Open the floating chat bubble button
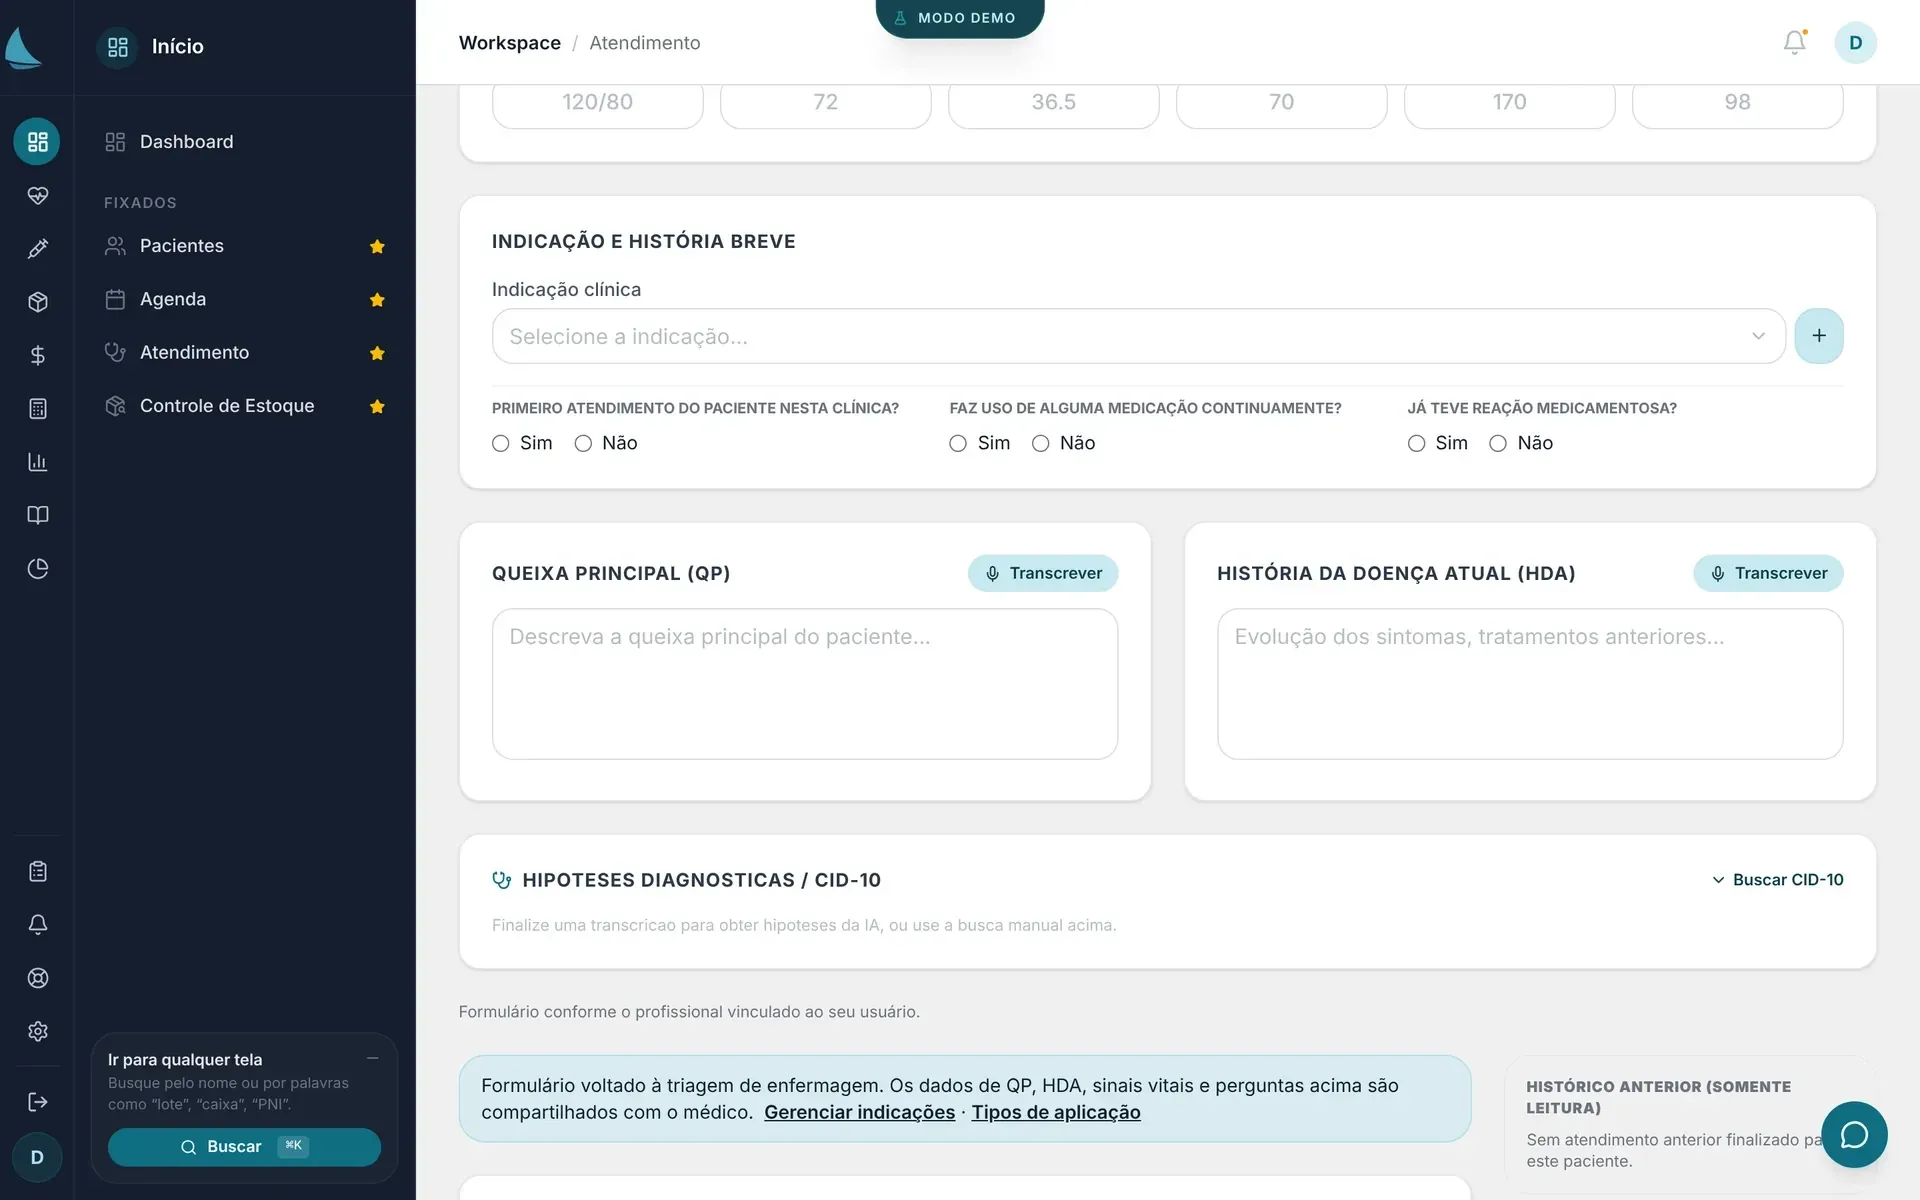This screenshot has height=1200, width=1920. pyautogui.click(x=1854, y=1135)
